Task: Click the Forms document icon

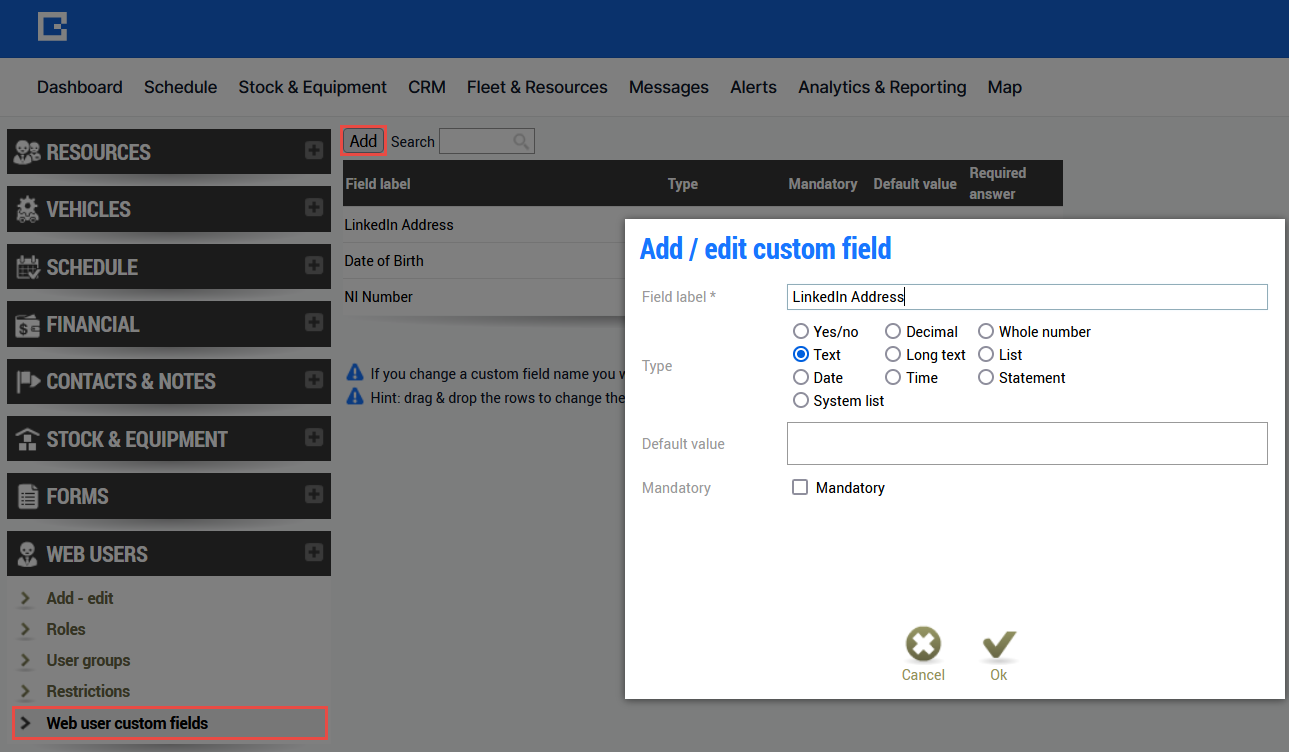Action: pyautogui.click(x=28, y=497)
